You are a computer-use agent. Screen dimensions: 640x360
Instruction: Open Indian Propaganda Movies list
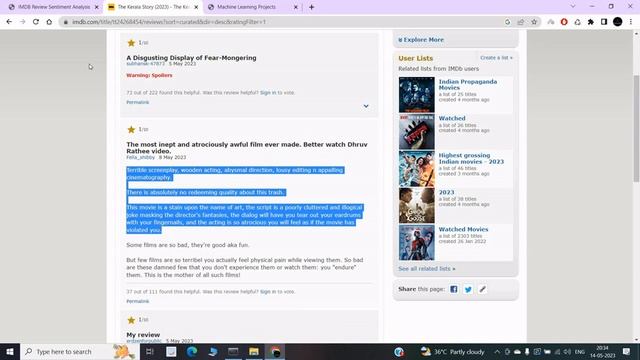[x=468, y=84]
